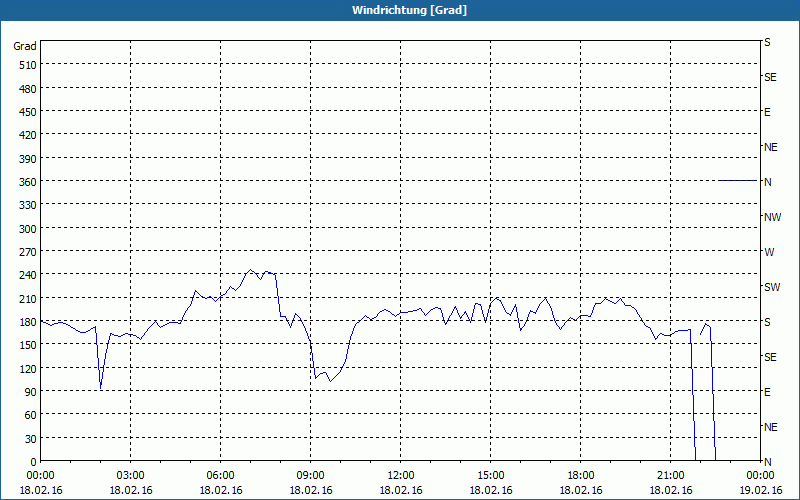Screen dimensions: 800x500
Task: Select the 18:00 time label
Action: [581, 476]
